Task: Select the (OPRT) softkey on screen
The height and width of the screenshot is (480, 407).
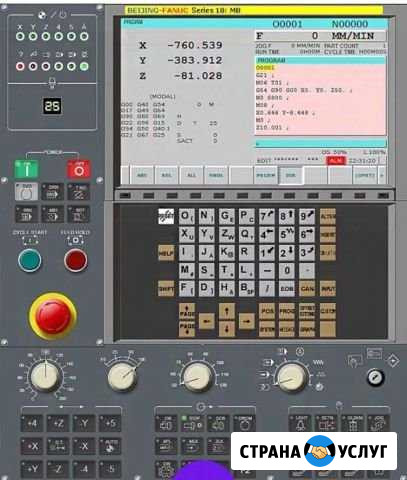Action: click(x=365, y=175)
